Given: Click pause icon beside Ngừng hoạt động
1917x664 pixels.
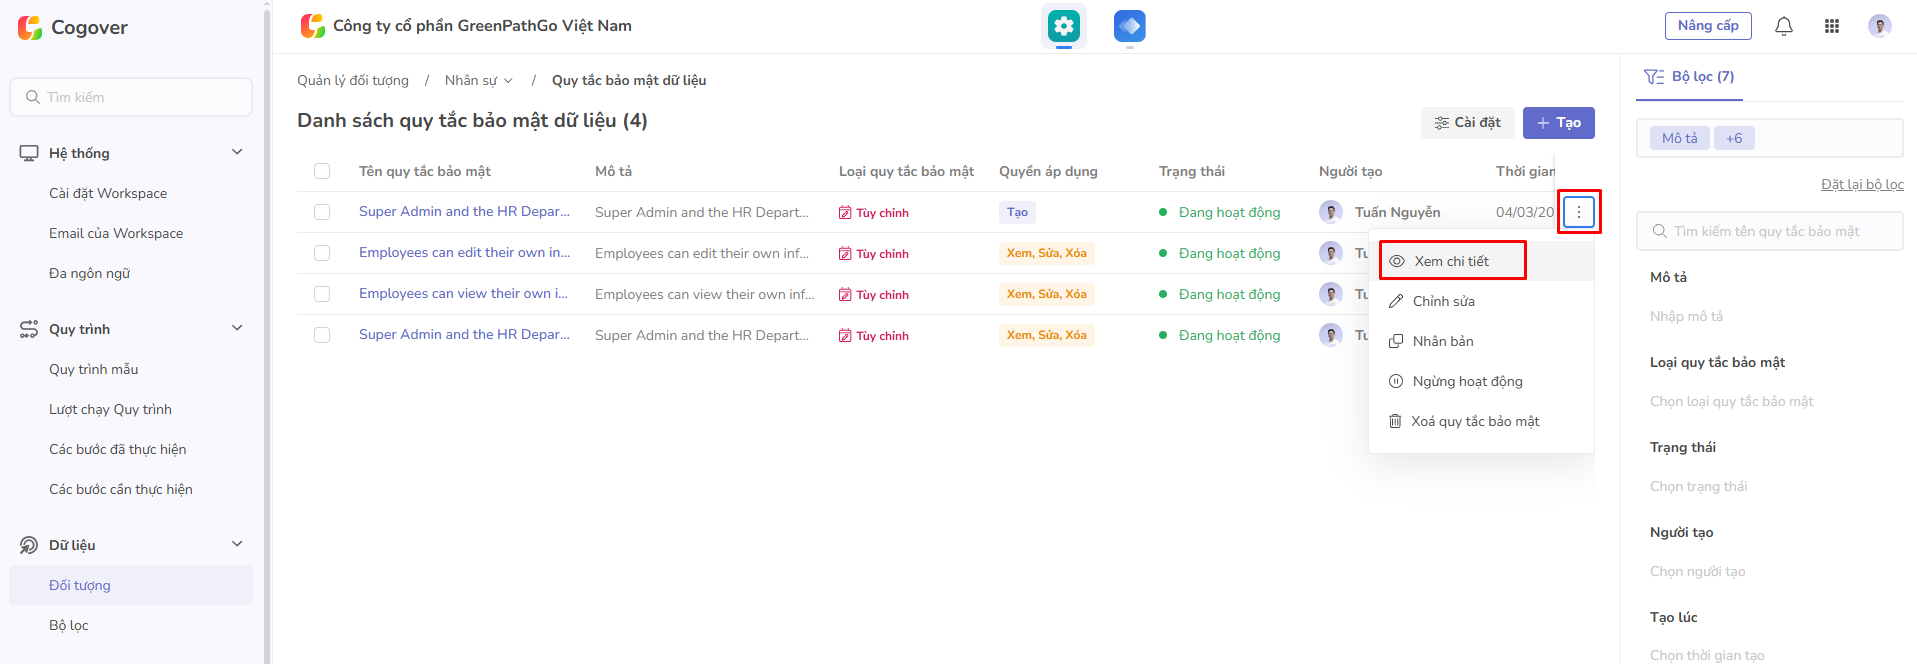Looking at the screenshot, I should (1396, 381).
